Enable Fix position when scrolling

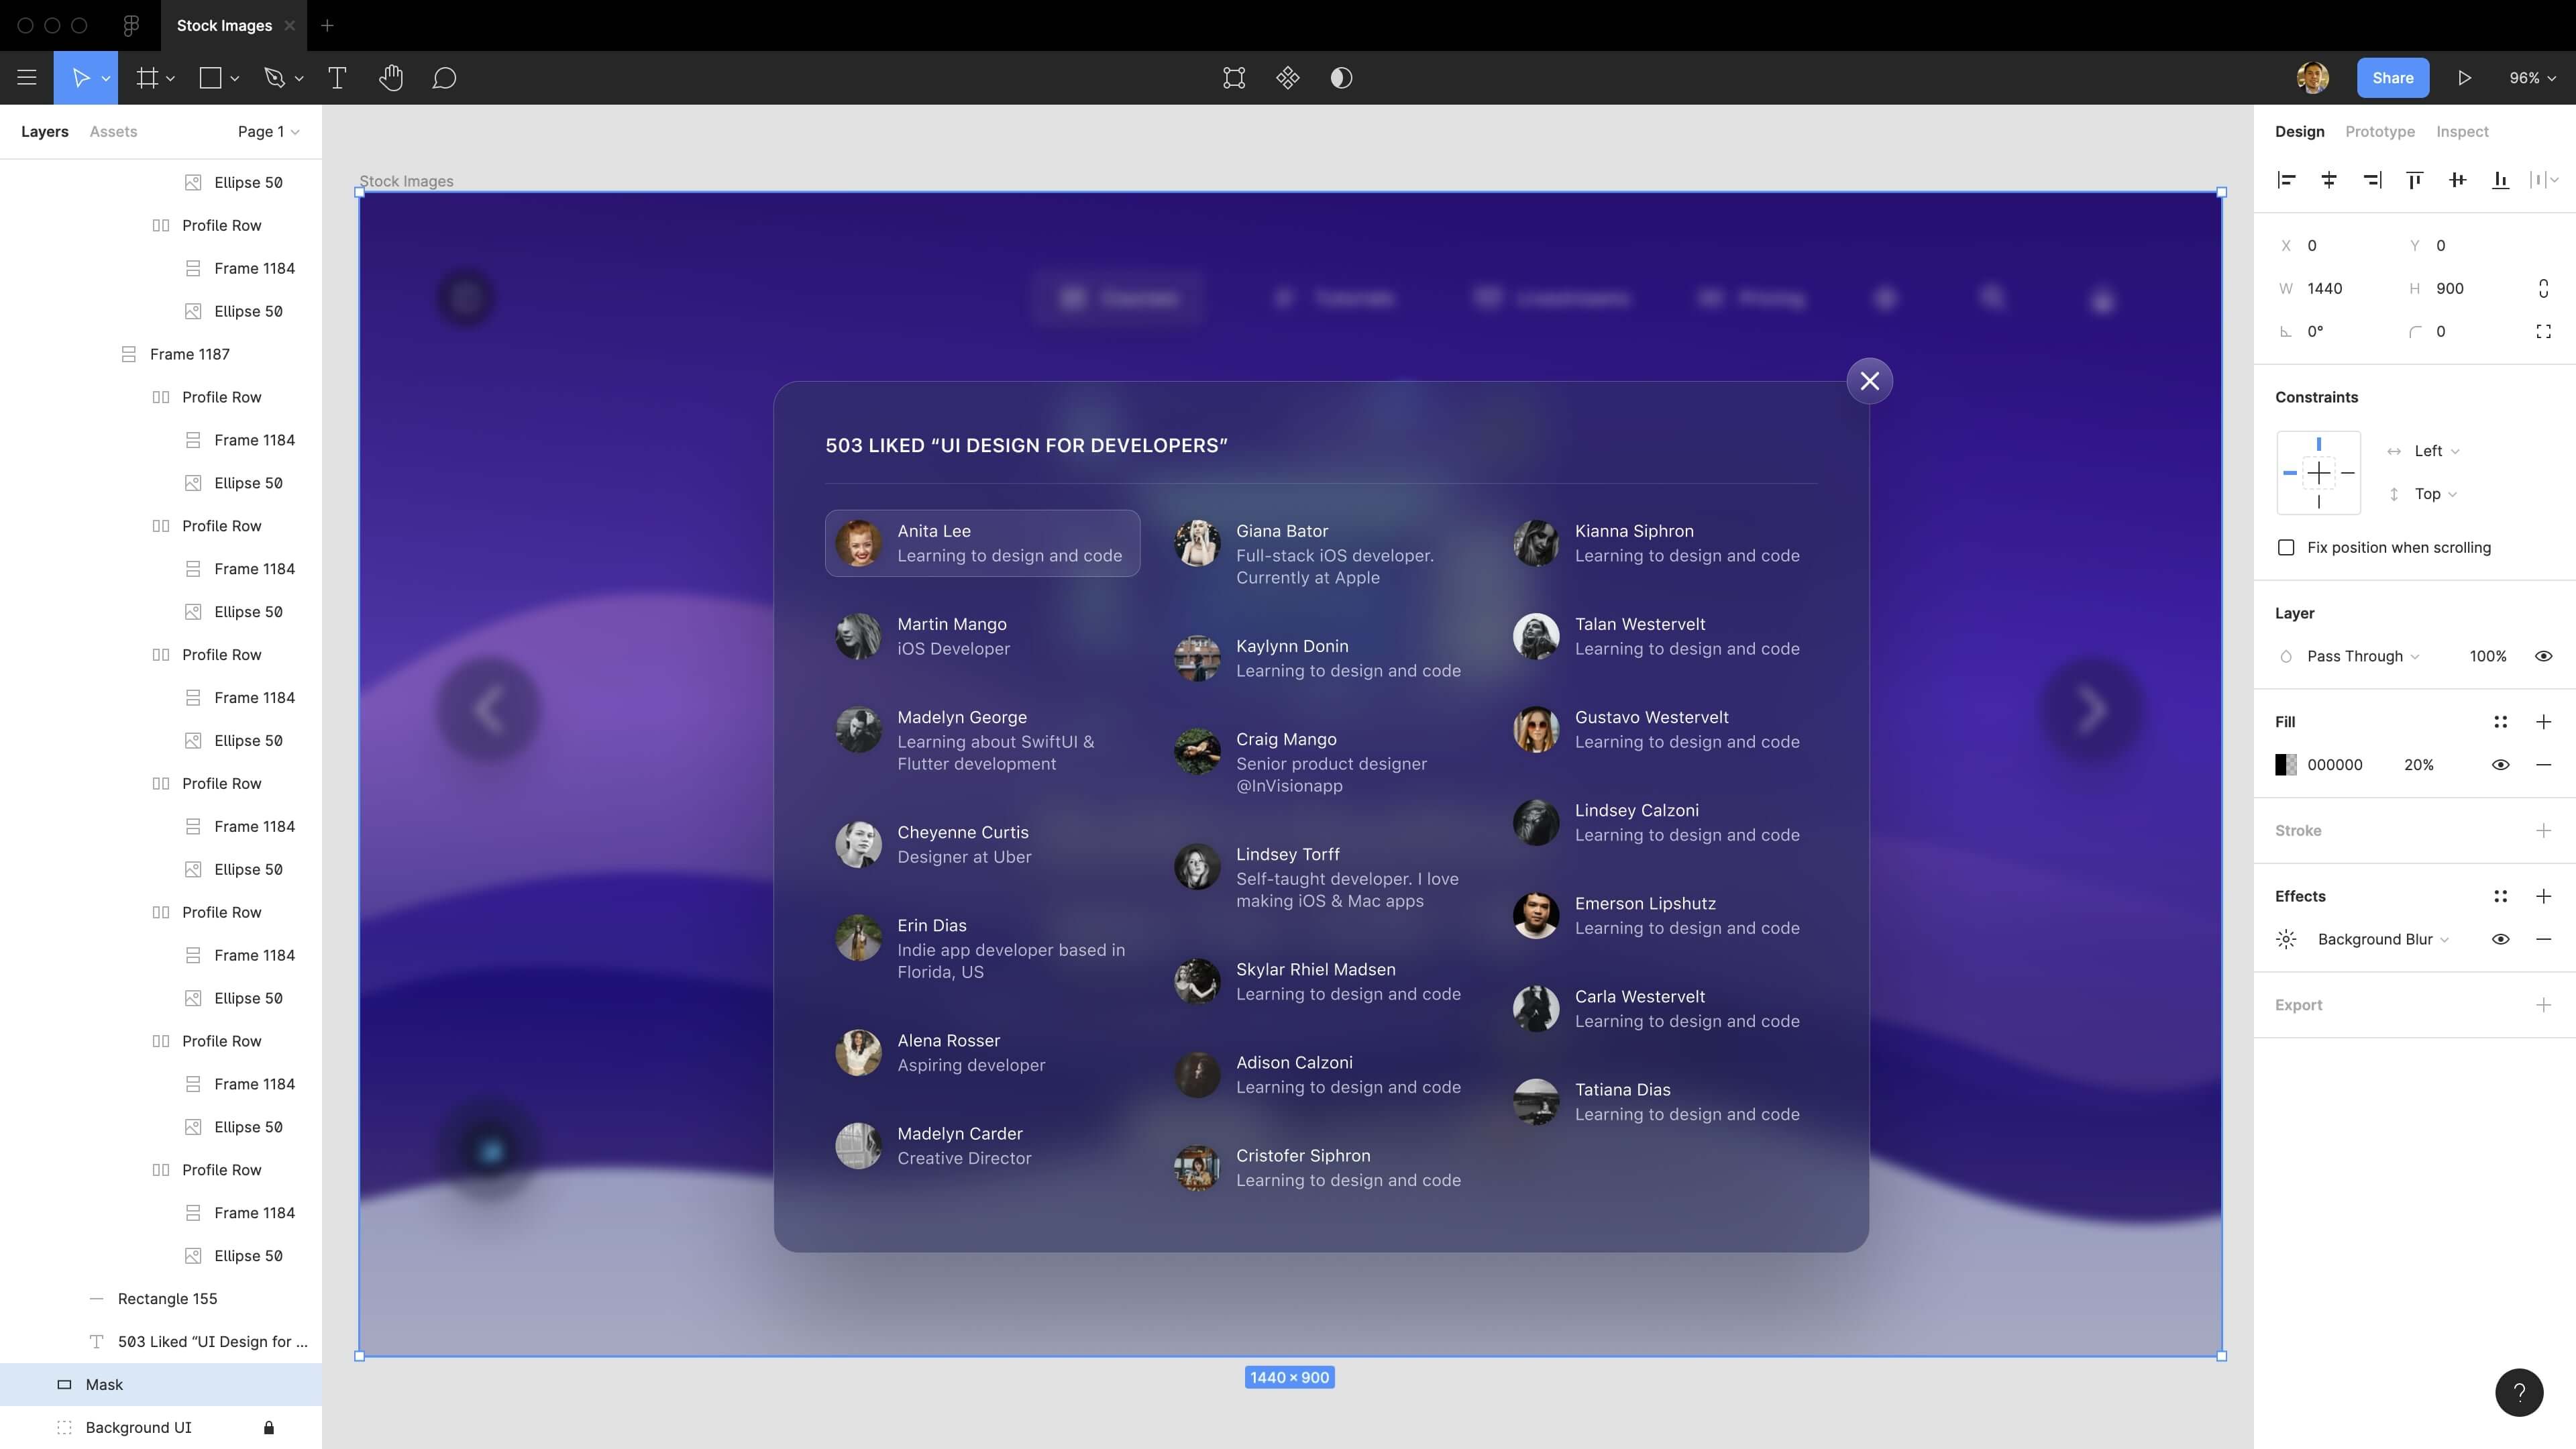pyautogui.click(x=2286, y=547)
